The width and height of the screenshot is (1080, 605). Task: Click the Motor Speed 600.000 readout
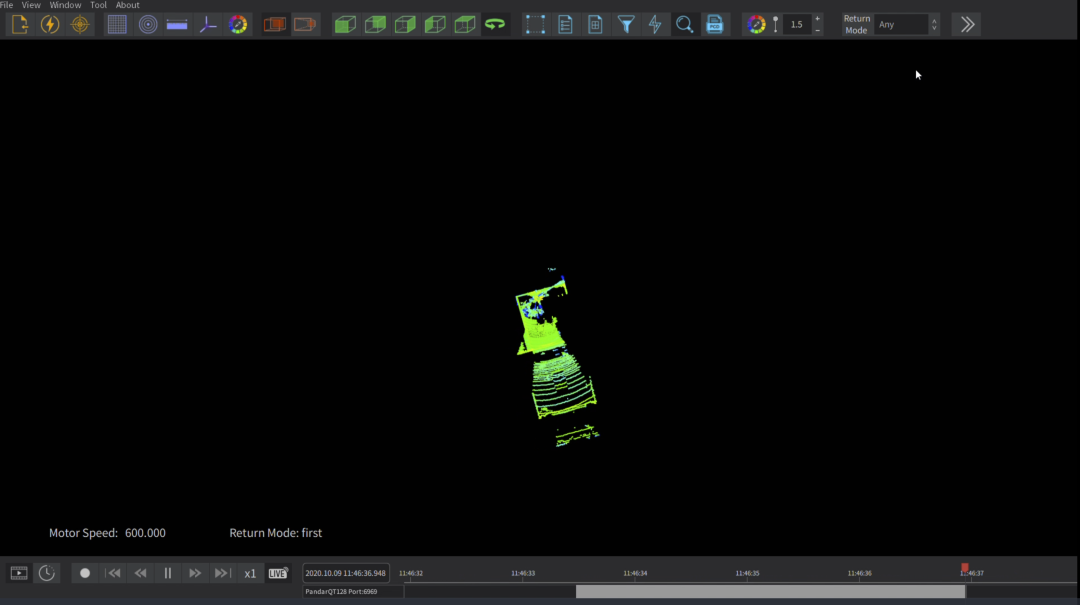pyautogui.click(x=107, y=533)
